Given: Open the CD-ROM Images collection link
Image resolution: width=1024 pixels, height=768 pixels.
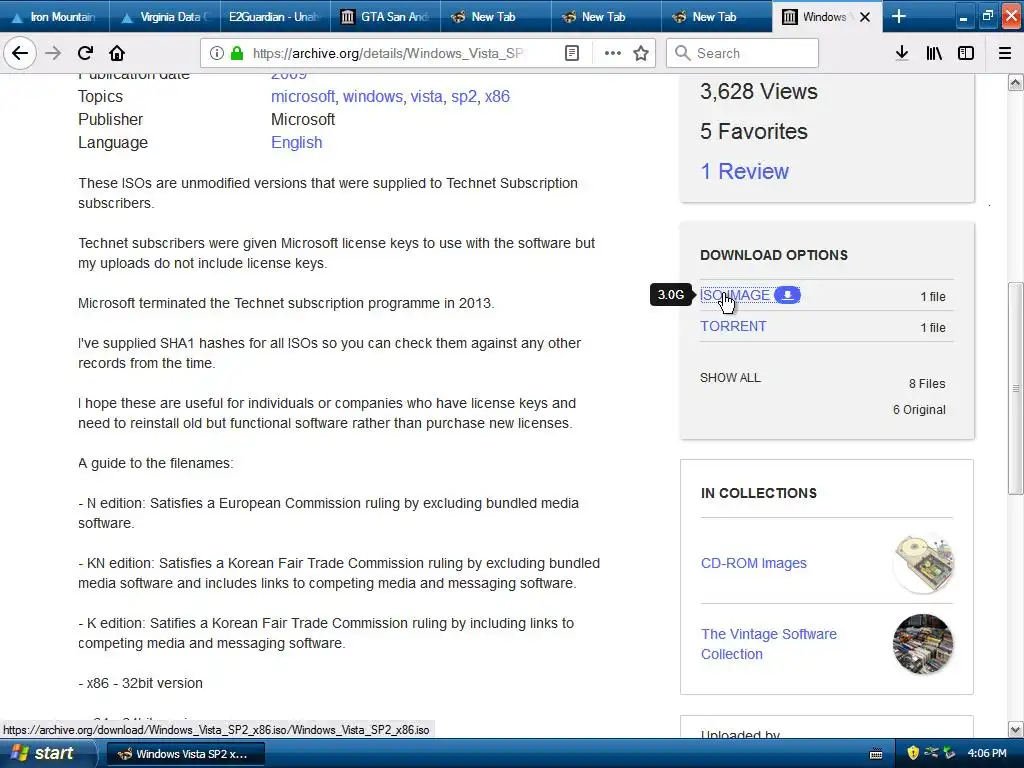Looking at the screenshot, I should click(754, 563).
